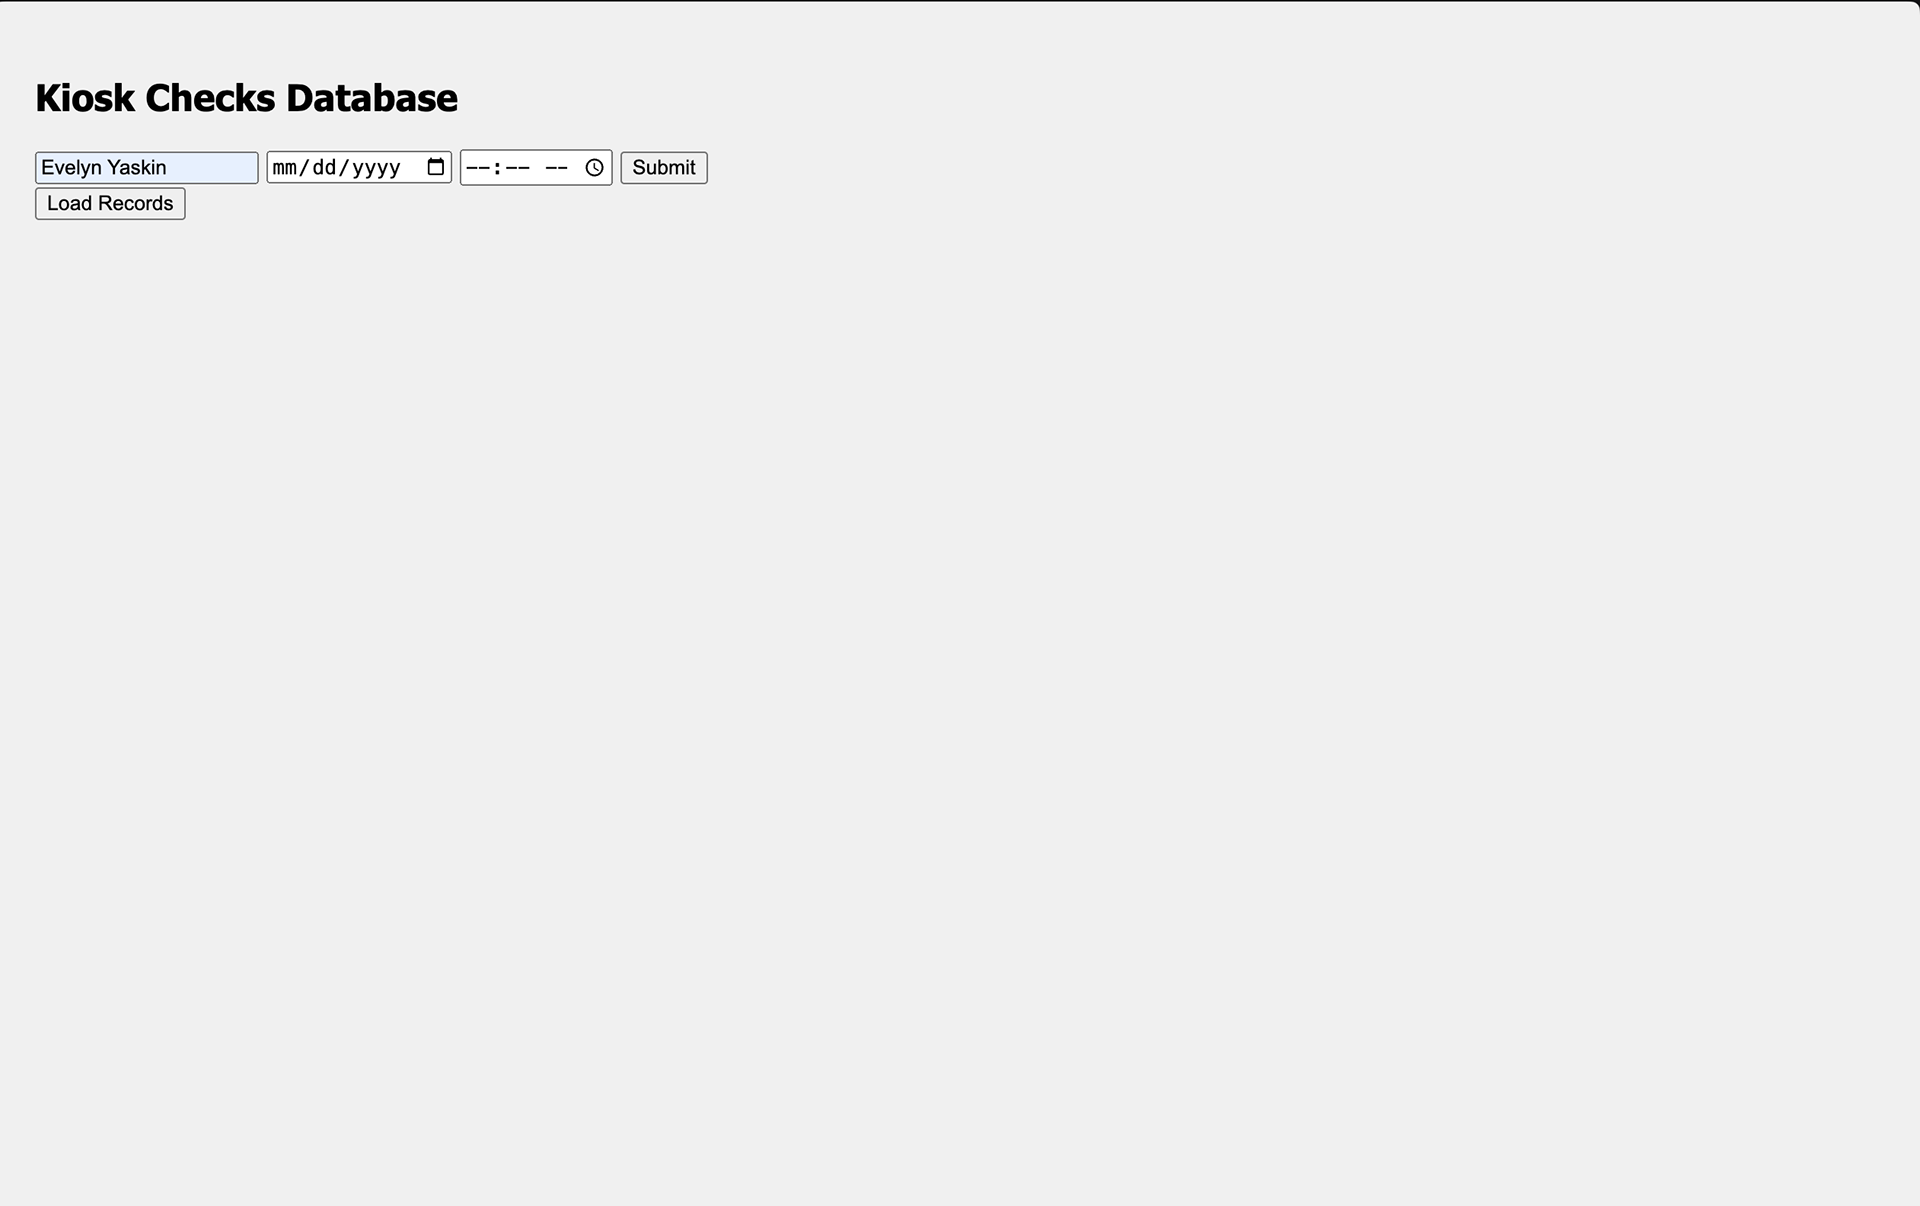Click the Kiosk Checks Database heading
Image resolution: width=1920 pixels, height=1206 pixels.
click(247, 98)
